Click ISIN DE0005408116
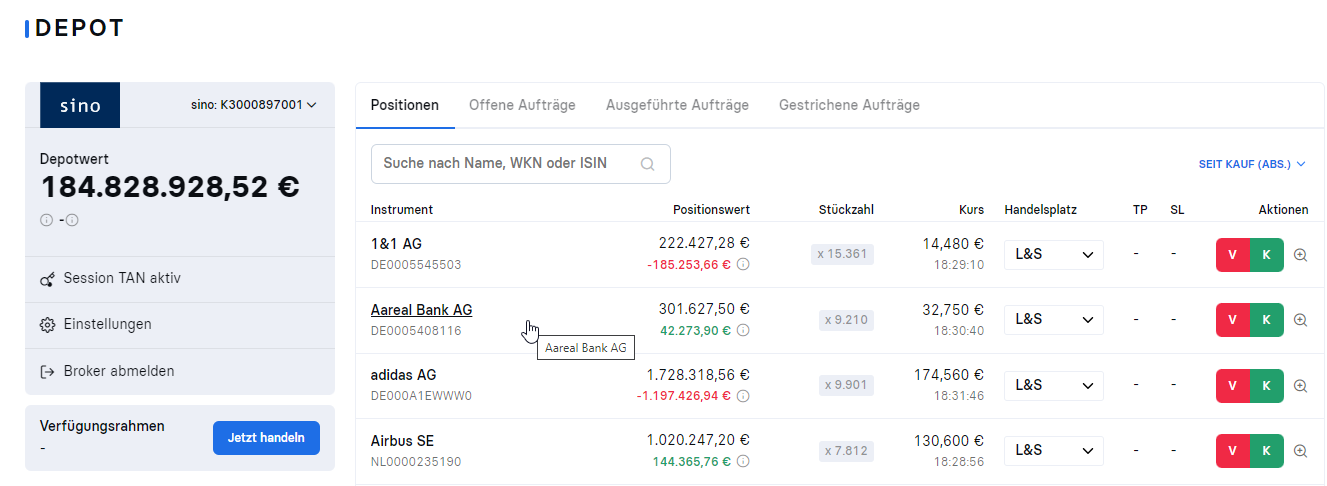Image resolution: width=1327 pixels, height=486 pixels. click(x=416, y=330)
